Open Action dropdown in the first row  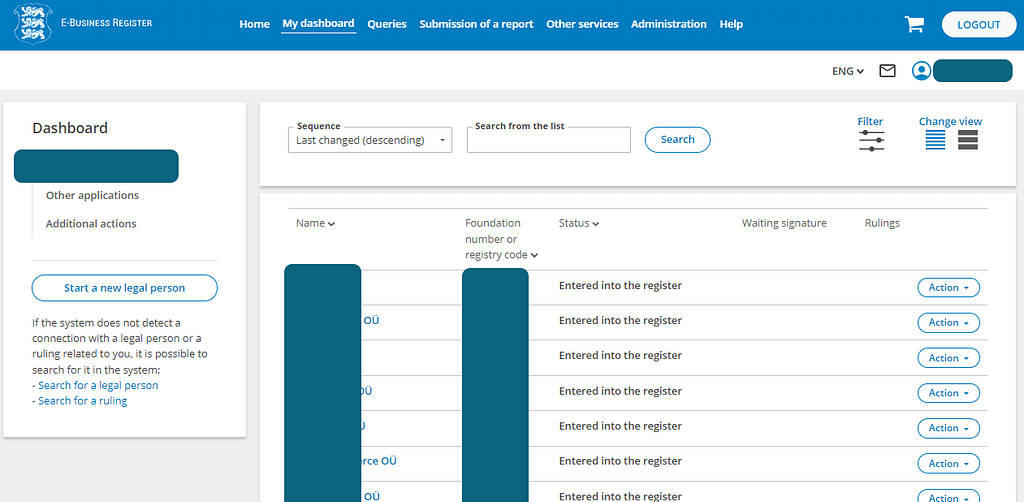click(x=948, y=288)
